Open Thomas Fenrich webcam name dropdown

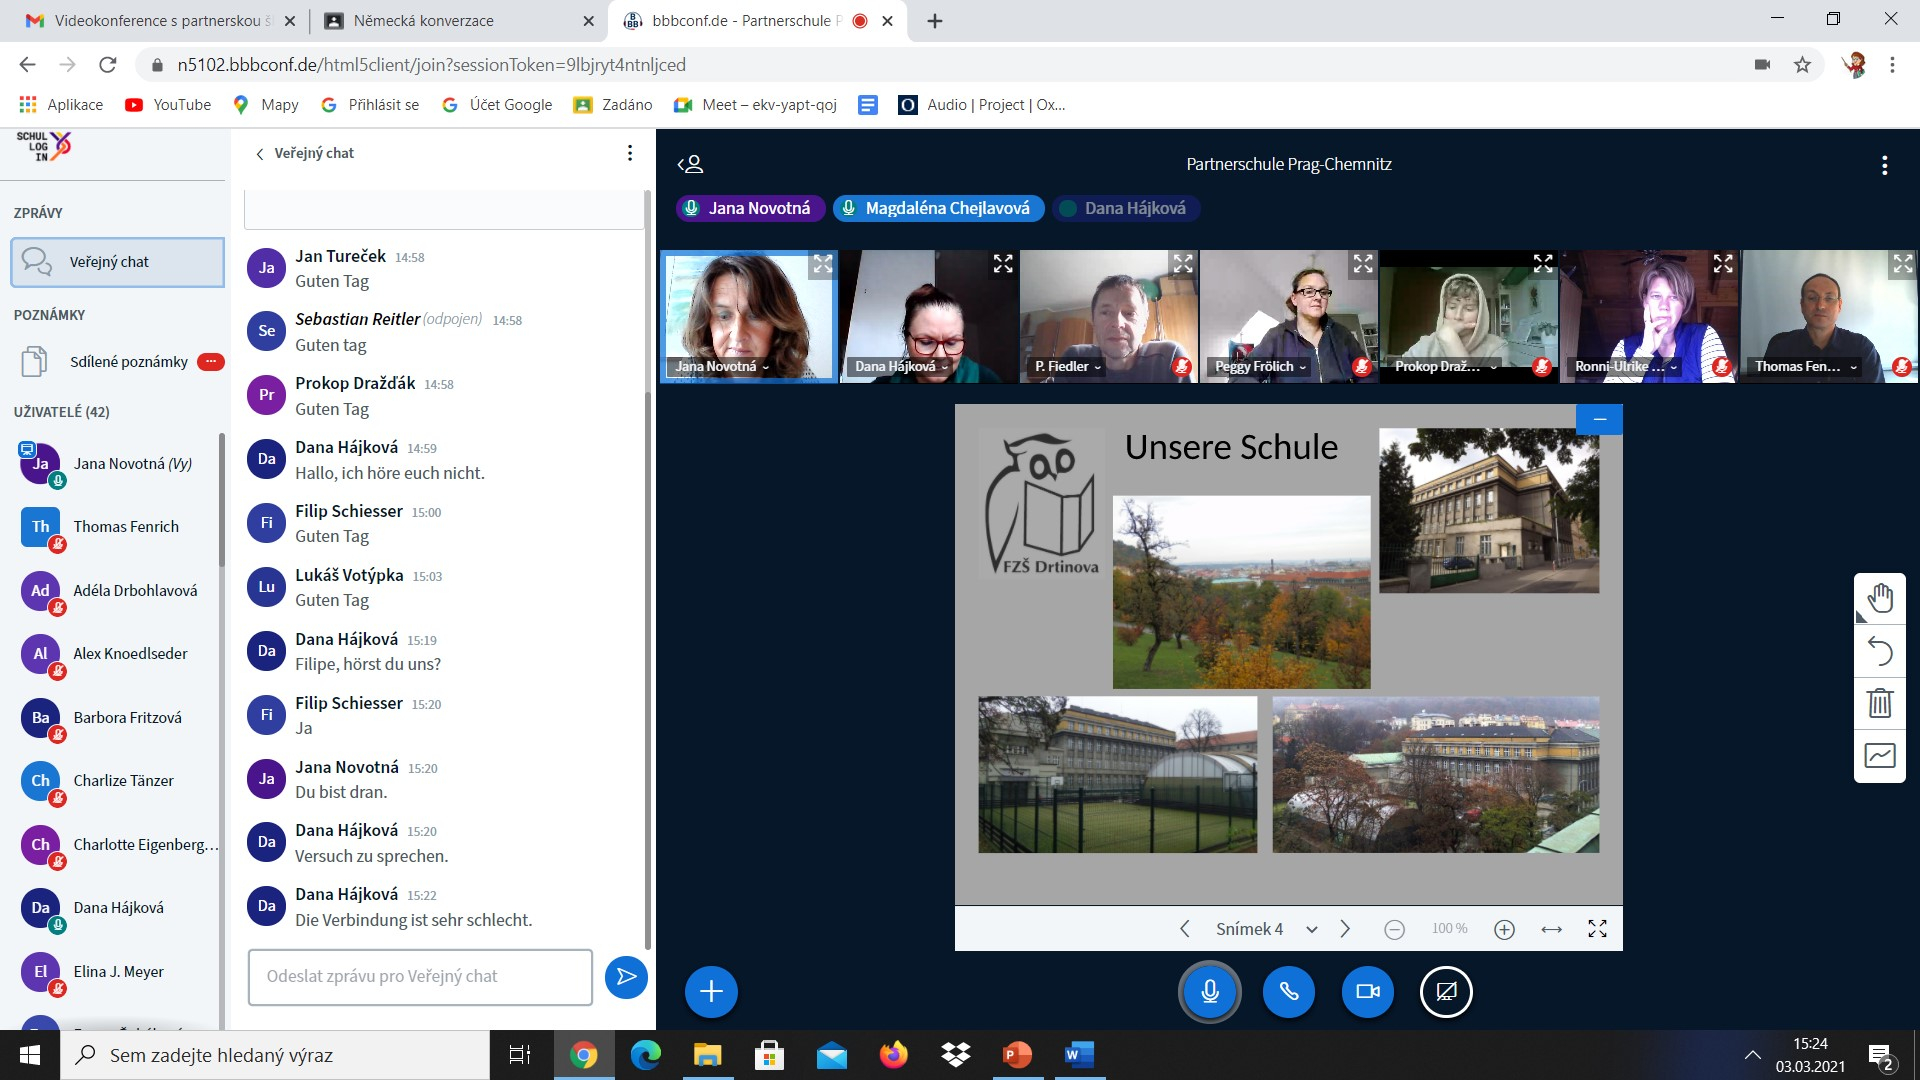point(1806,367)
